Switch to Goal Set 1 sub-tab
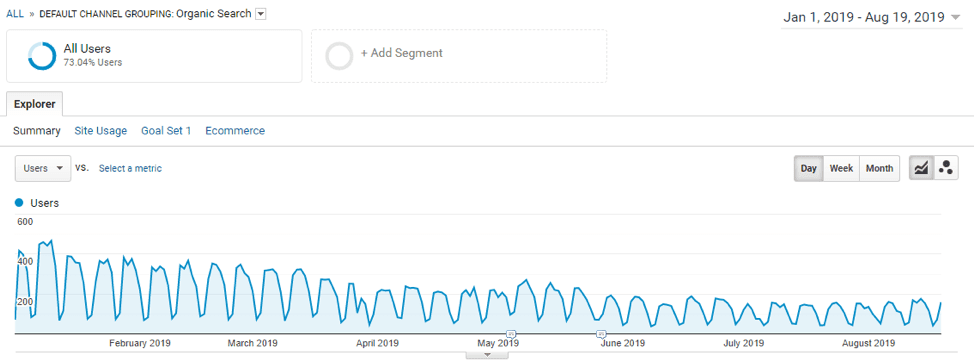 pyautogui.click(x=166, y=131)
